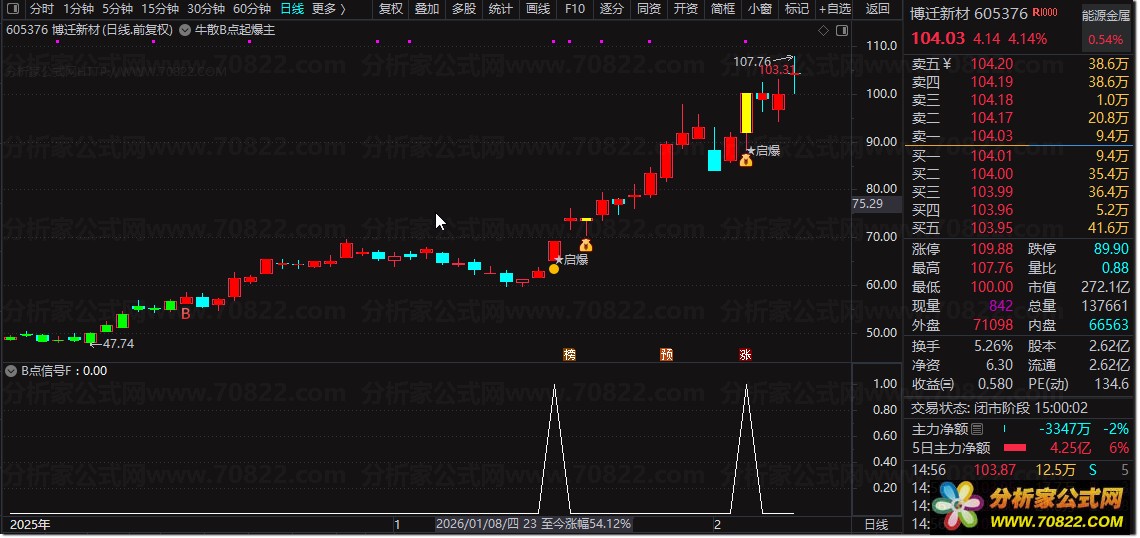Screen dimensions: 1140x538
Task: Click the 跌停 value 89.90
Action: point(1109,249)
